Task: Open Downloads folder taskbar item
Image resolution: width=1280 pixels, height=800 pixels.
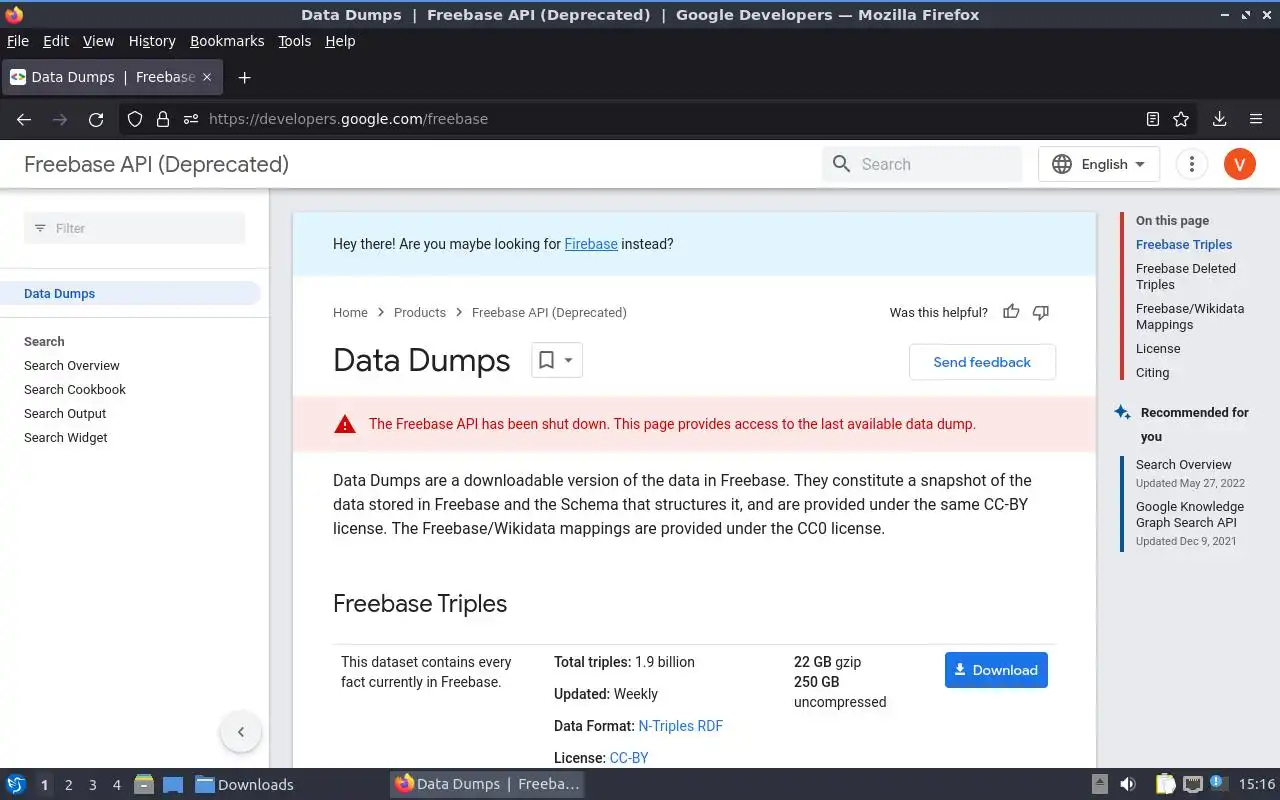Action: [245, 784]
